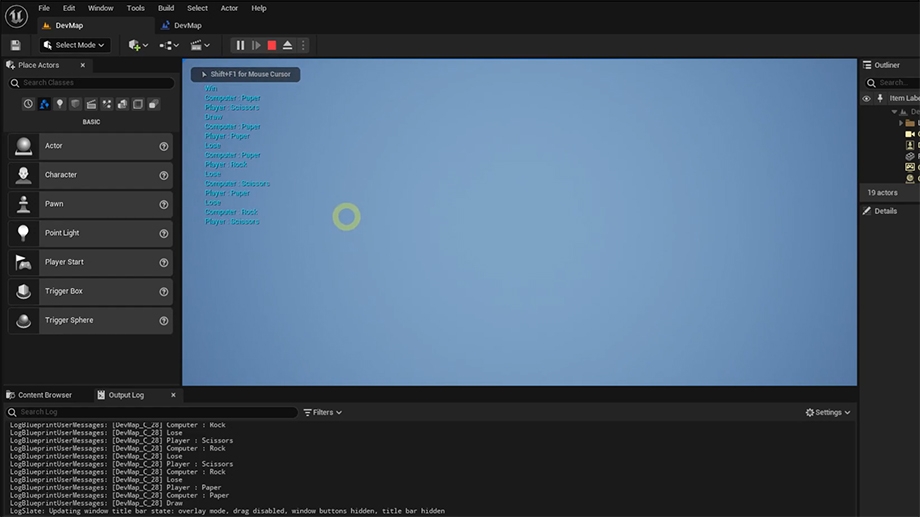Click the Search Classes field
This screenshot has width=920, height=517.
click(x=91, y=83)
